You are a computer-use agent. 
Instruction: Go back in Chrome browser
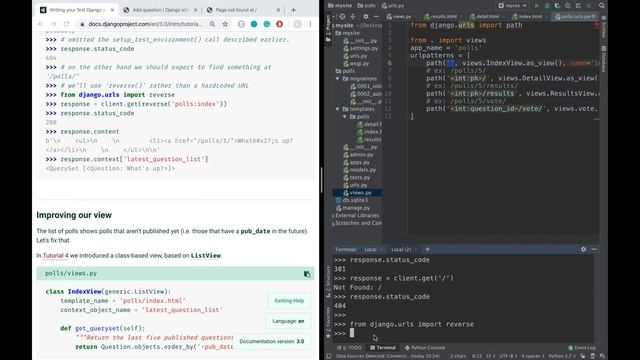40,24
